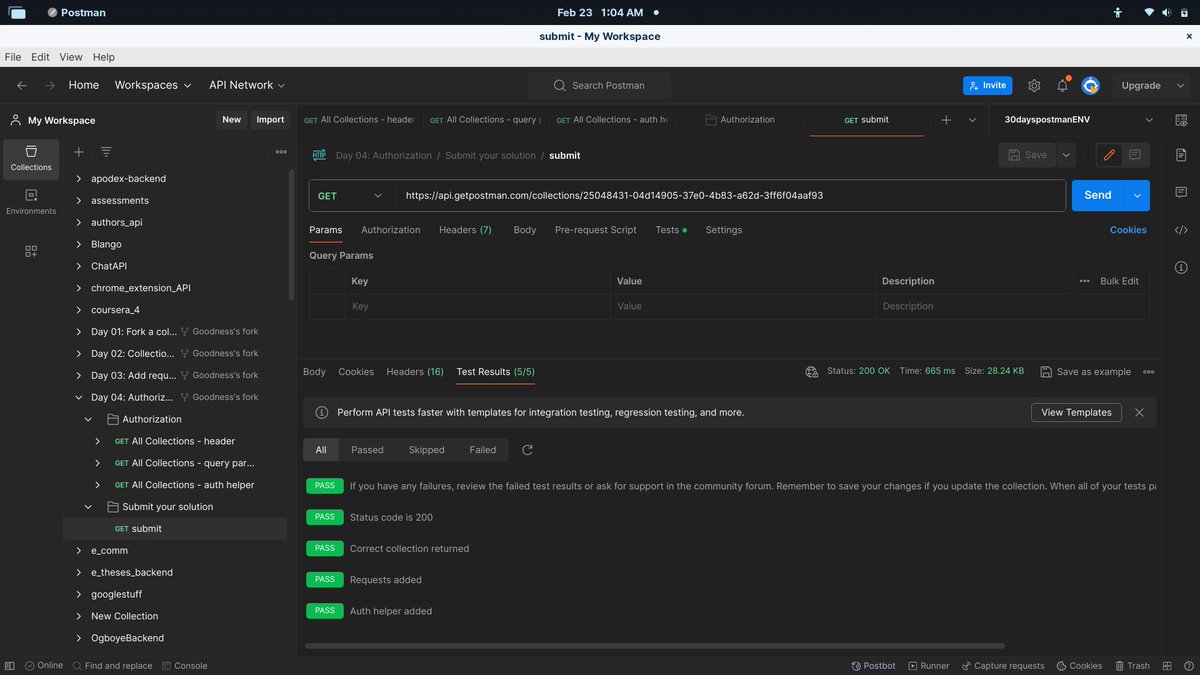The height and width of the screenshot is (675, 1200).
Task: Expand the apodex-backend collection
Action: tap(79, 179)
